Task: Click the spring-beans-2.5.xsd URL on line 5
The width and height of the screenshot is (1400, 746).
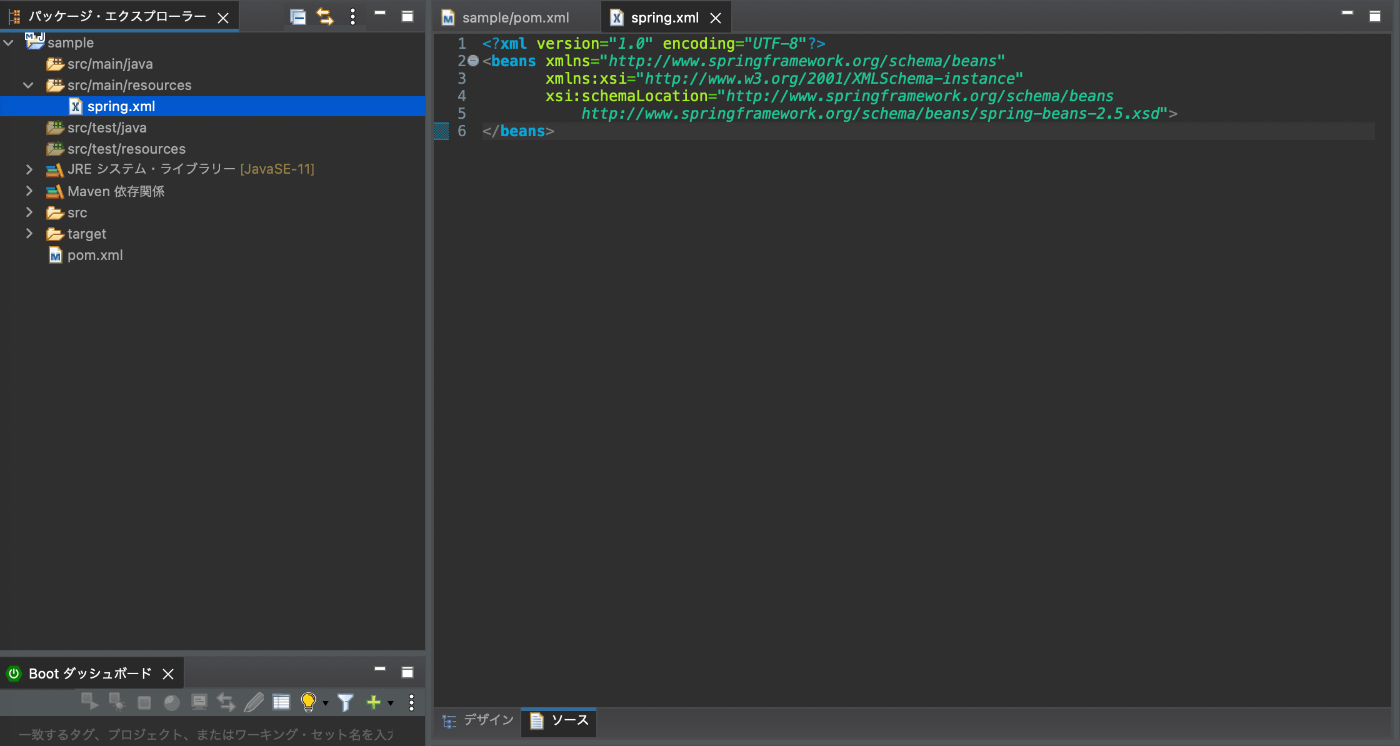Action: coord(870,114)
